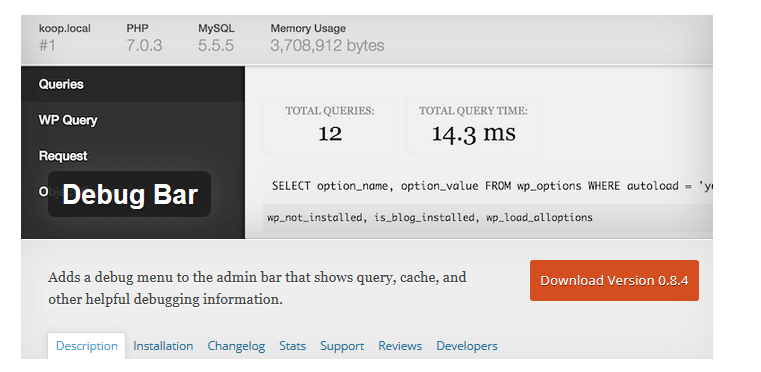Click the koop.local #1 site label
761x372 pixels.
coord(65,37)
